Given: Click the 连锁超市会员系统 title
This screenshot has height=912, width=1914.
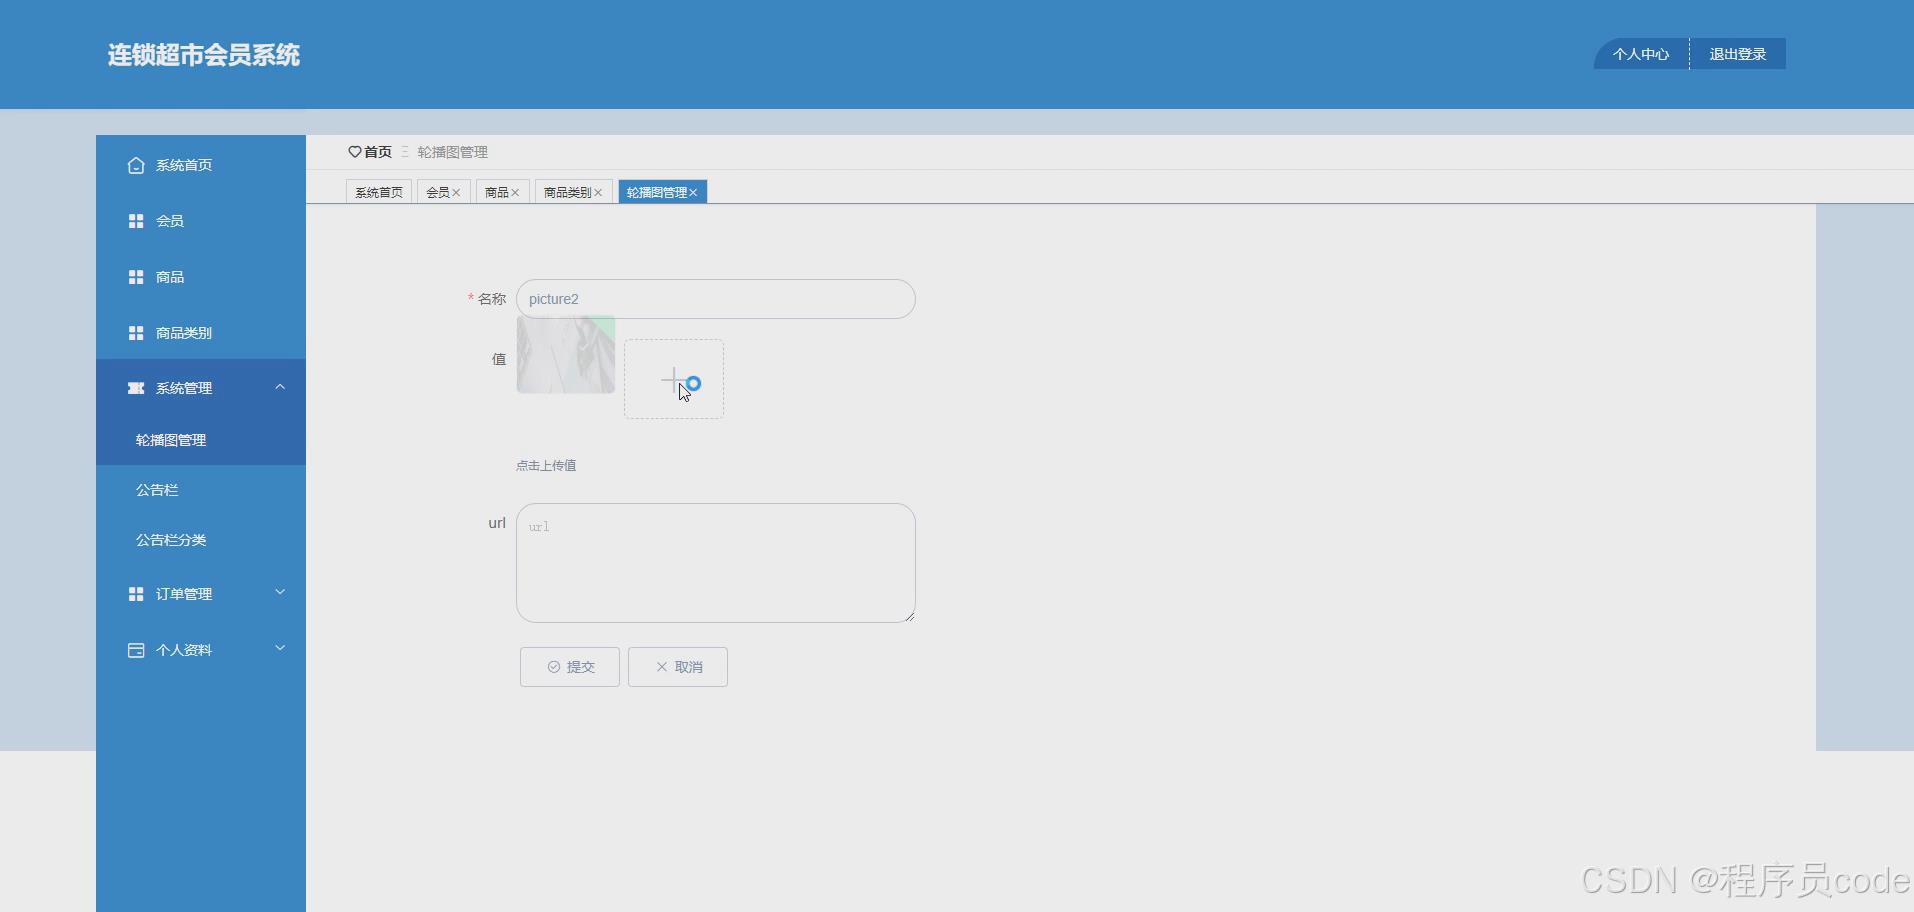Looking at the screenshot, I should coord(204,55).
